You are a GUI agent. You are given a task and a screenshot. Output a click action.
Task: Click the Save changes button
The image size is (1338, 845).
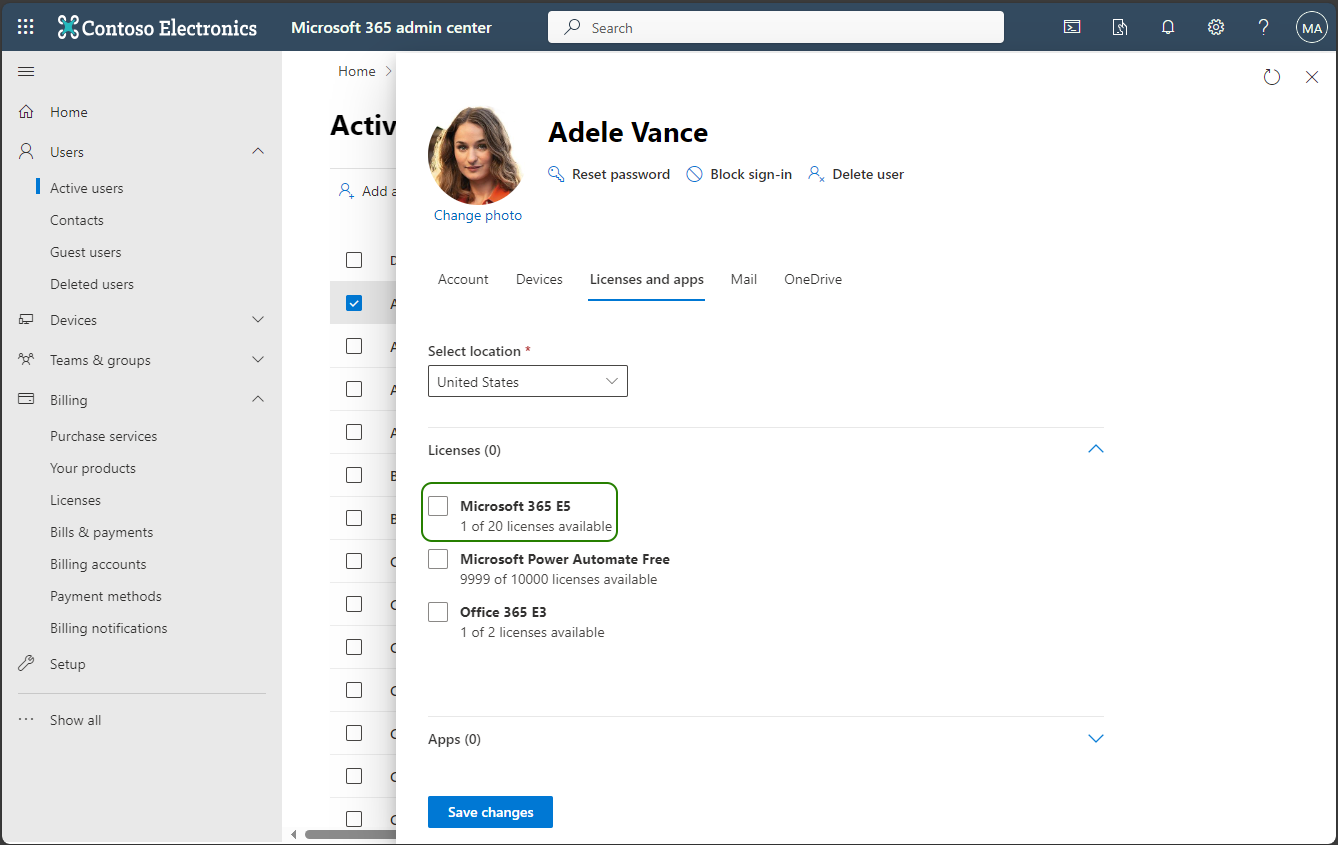[490, 812]
